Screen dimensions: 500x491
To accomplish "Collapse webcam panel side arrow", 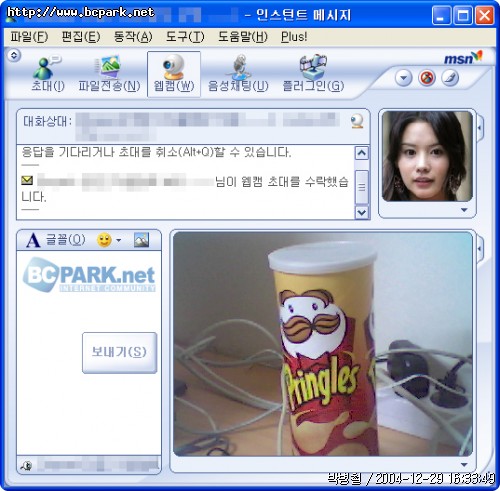I will point(480,249).
